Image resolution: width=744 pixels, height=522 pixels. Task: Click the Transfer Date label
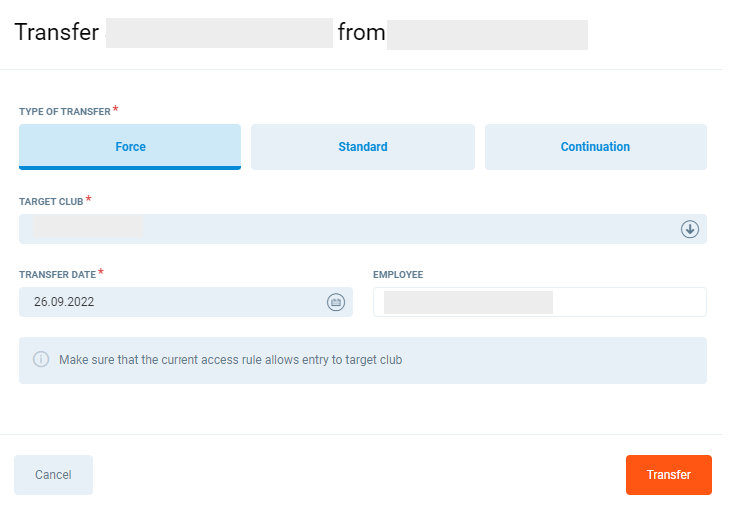coord(58,274)
